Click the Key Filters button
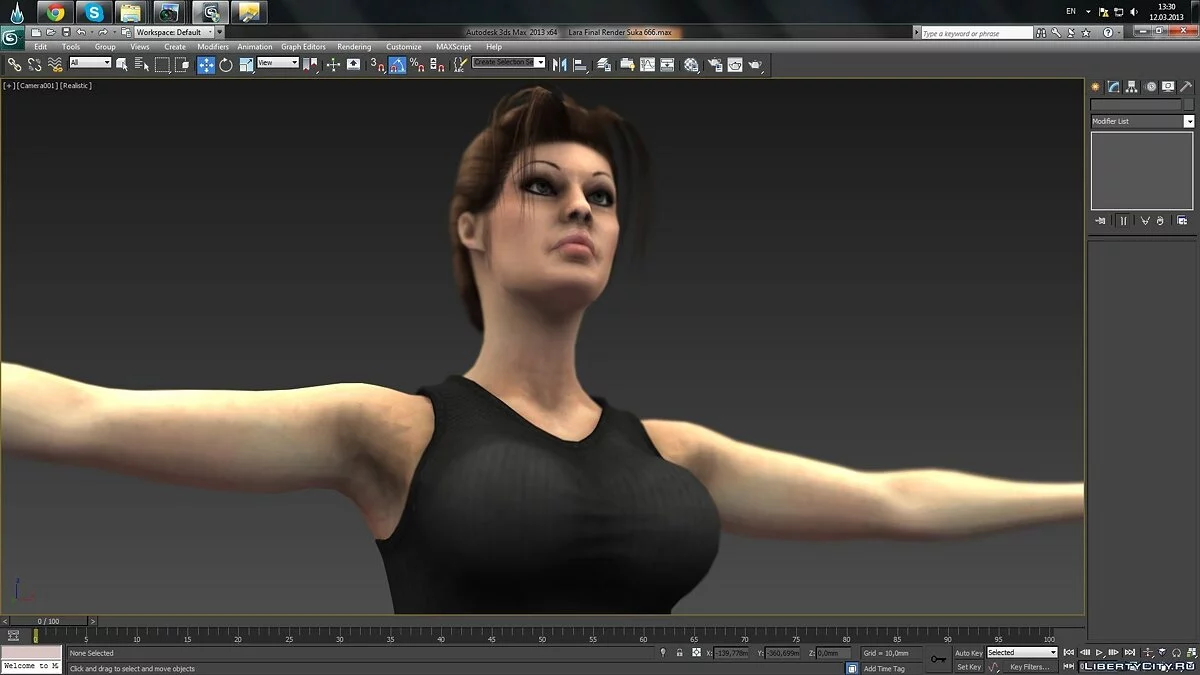1200x675 pixels. [x=1029, y=667]
